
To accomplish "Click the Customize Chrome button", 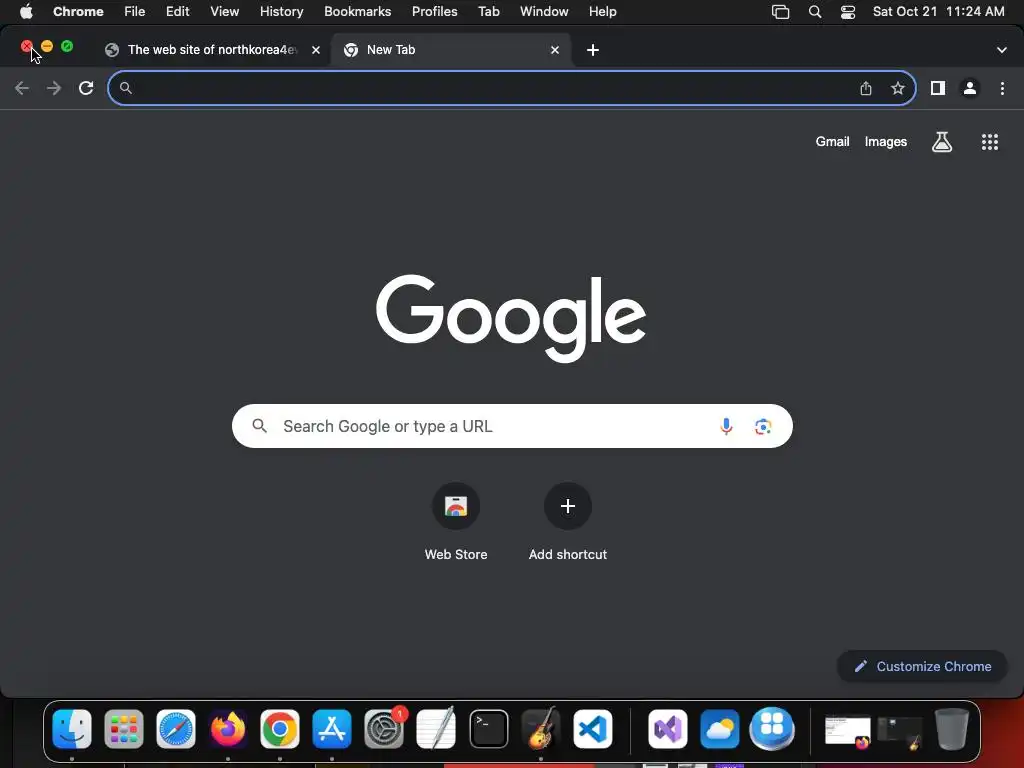I will click(922, 666).
